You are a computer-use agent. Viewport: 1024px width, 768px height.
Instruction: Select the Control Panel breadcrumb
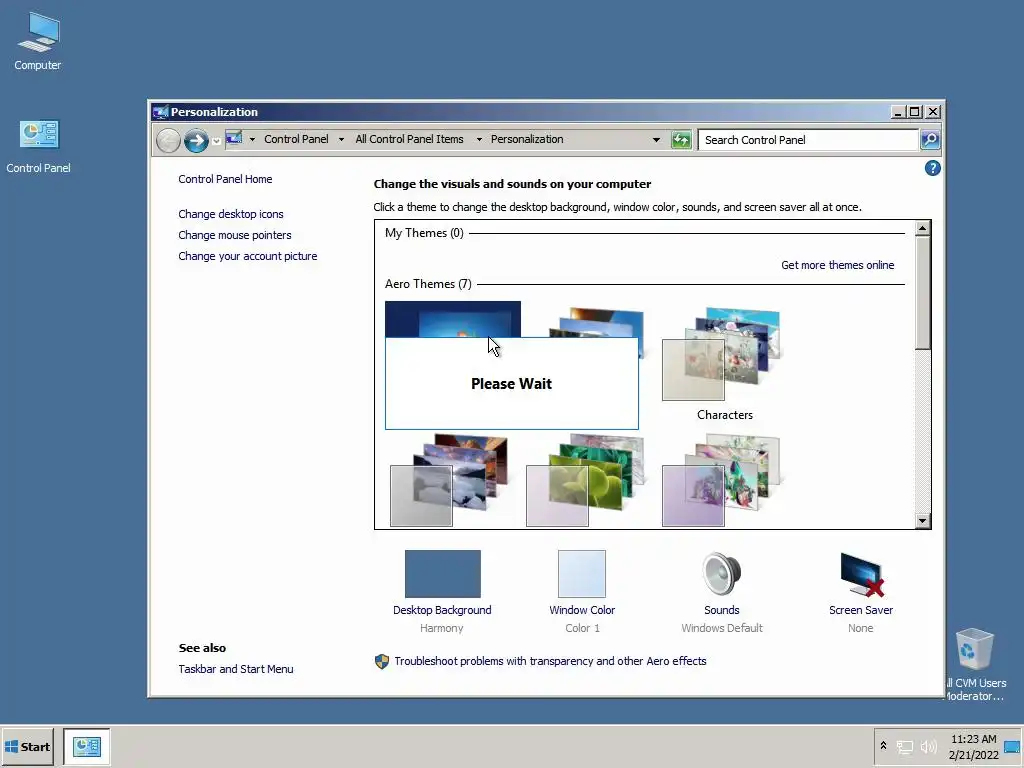[296, 139]
